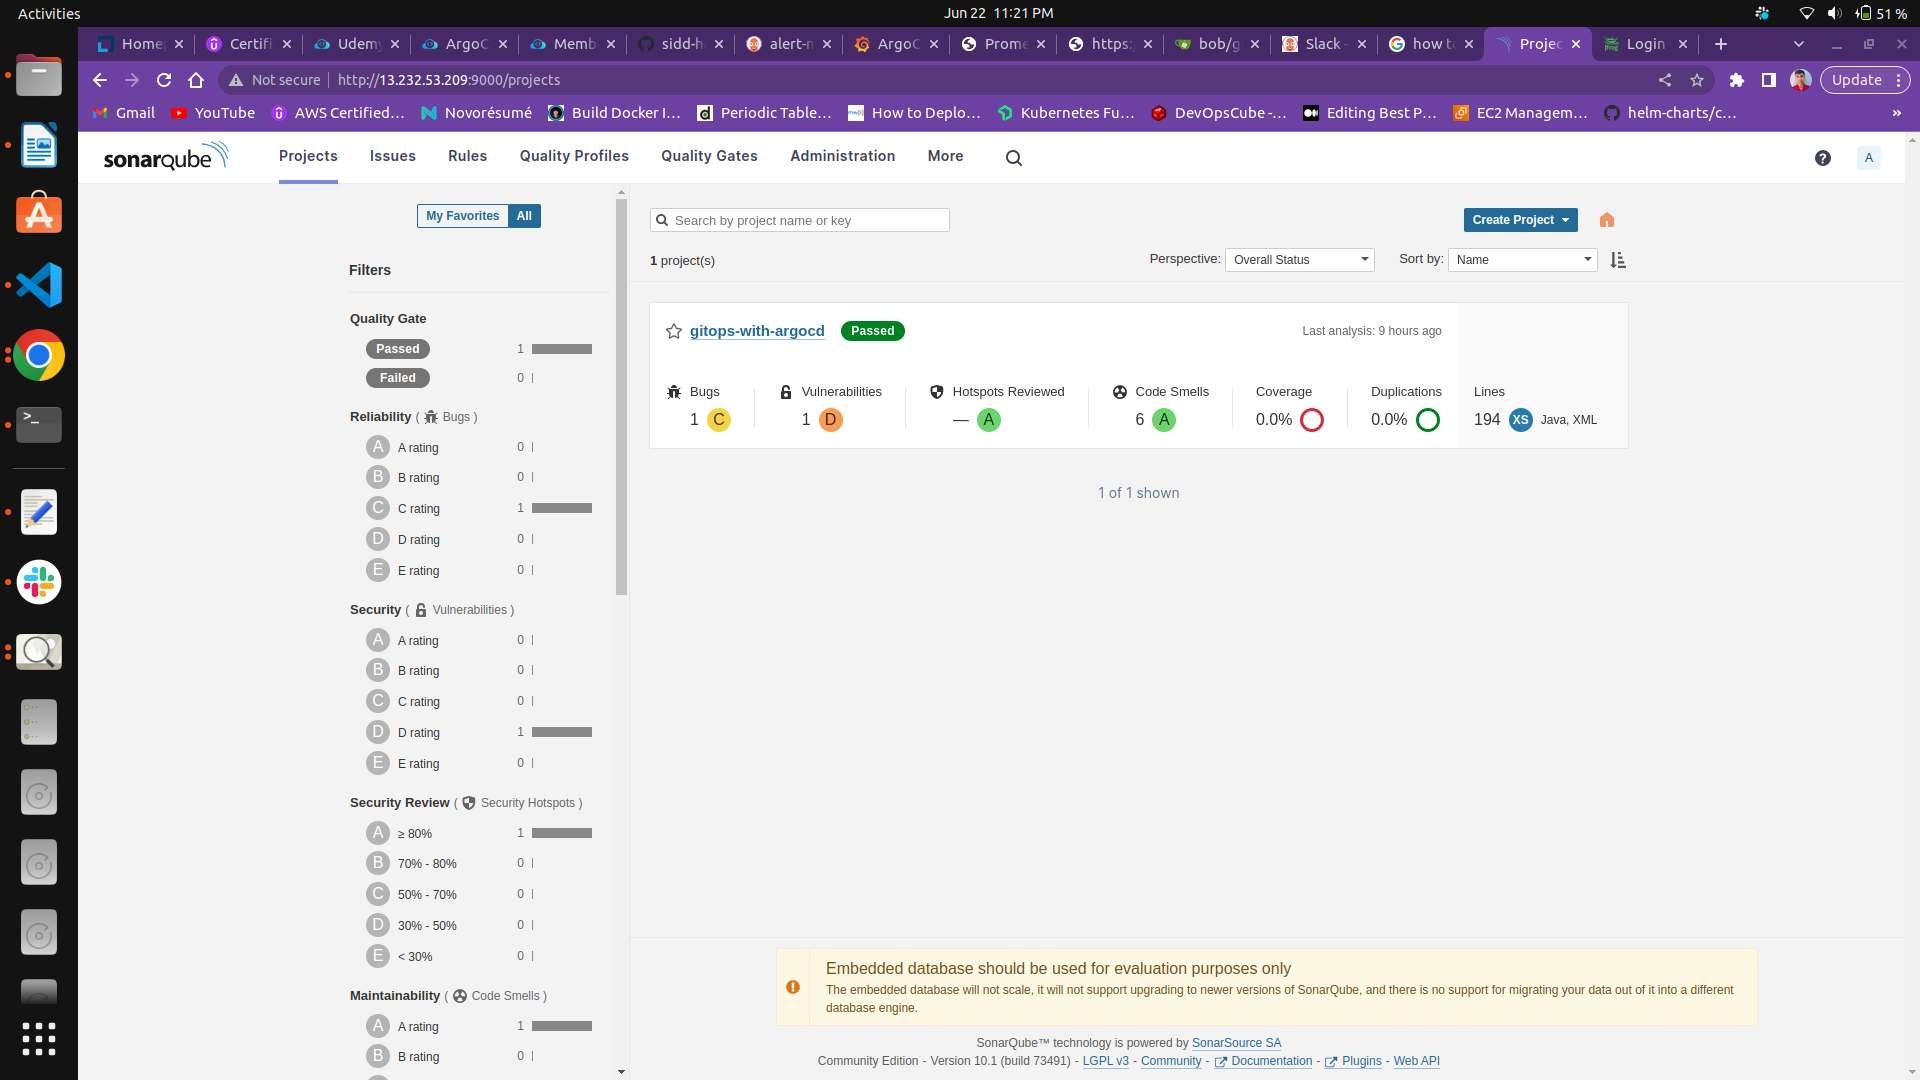Toggle the My Favorites filter
1920x1080 pixels.
click(x=462, y=216)
